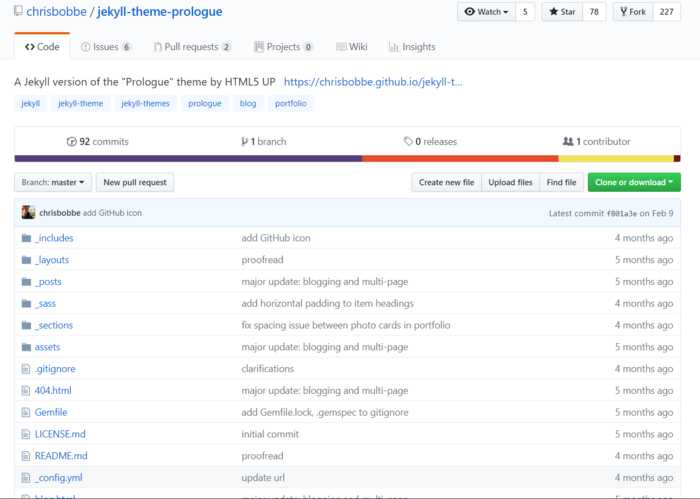Open the chrisbobbe.github.io website link
700x499 pixels.
373,82
